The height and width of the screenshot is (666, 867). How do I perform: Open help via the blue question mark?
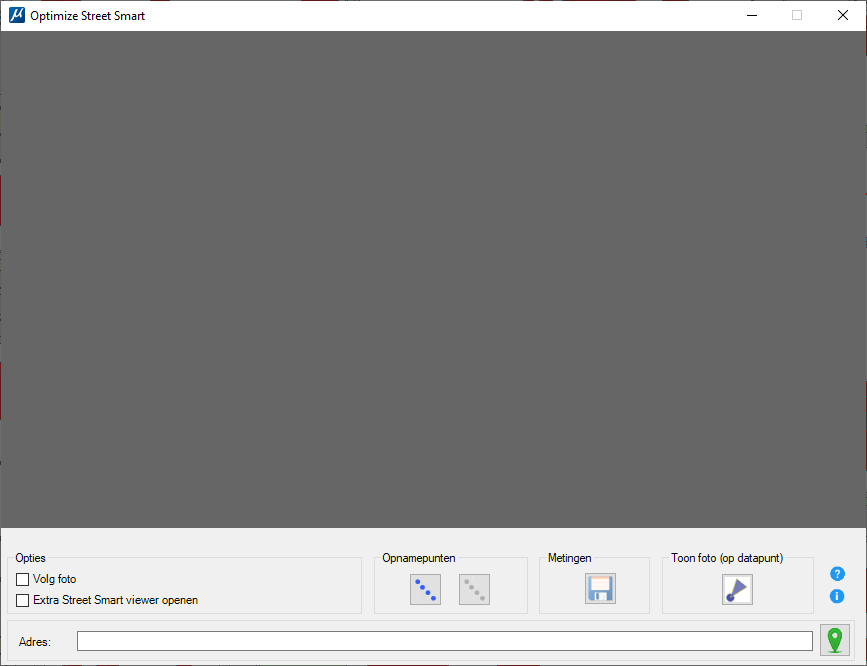(837, 574)
